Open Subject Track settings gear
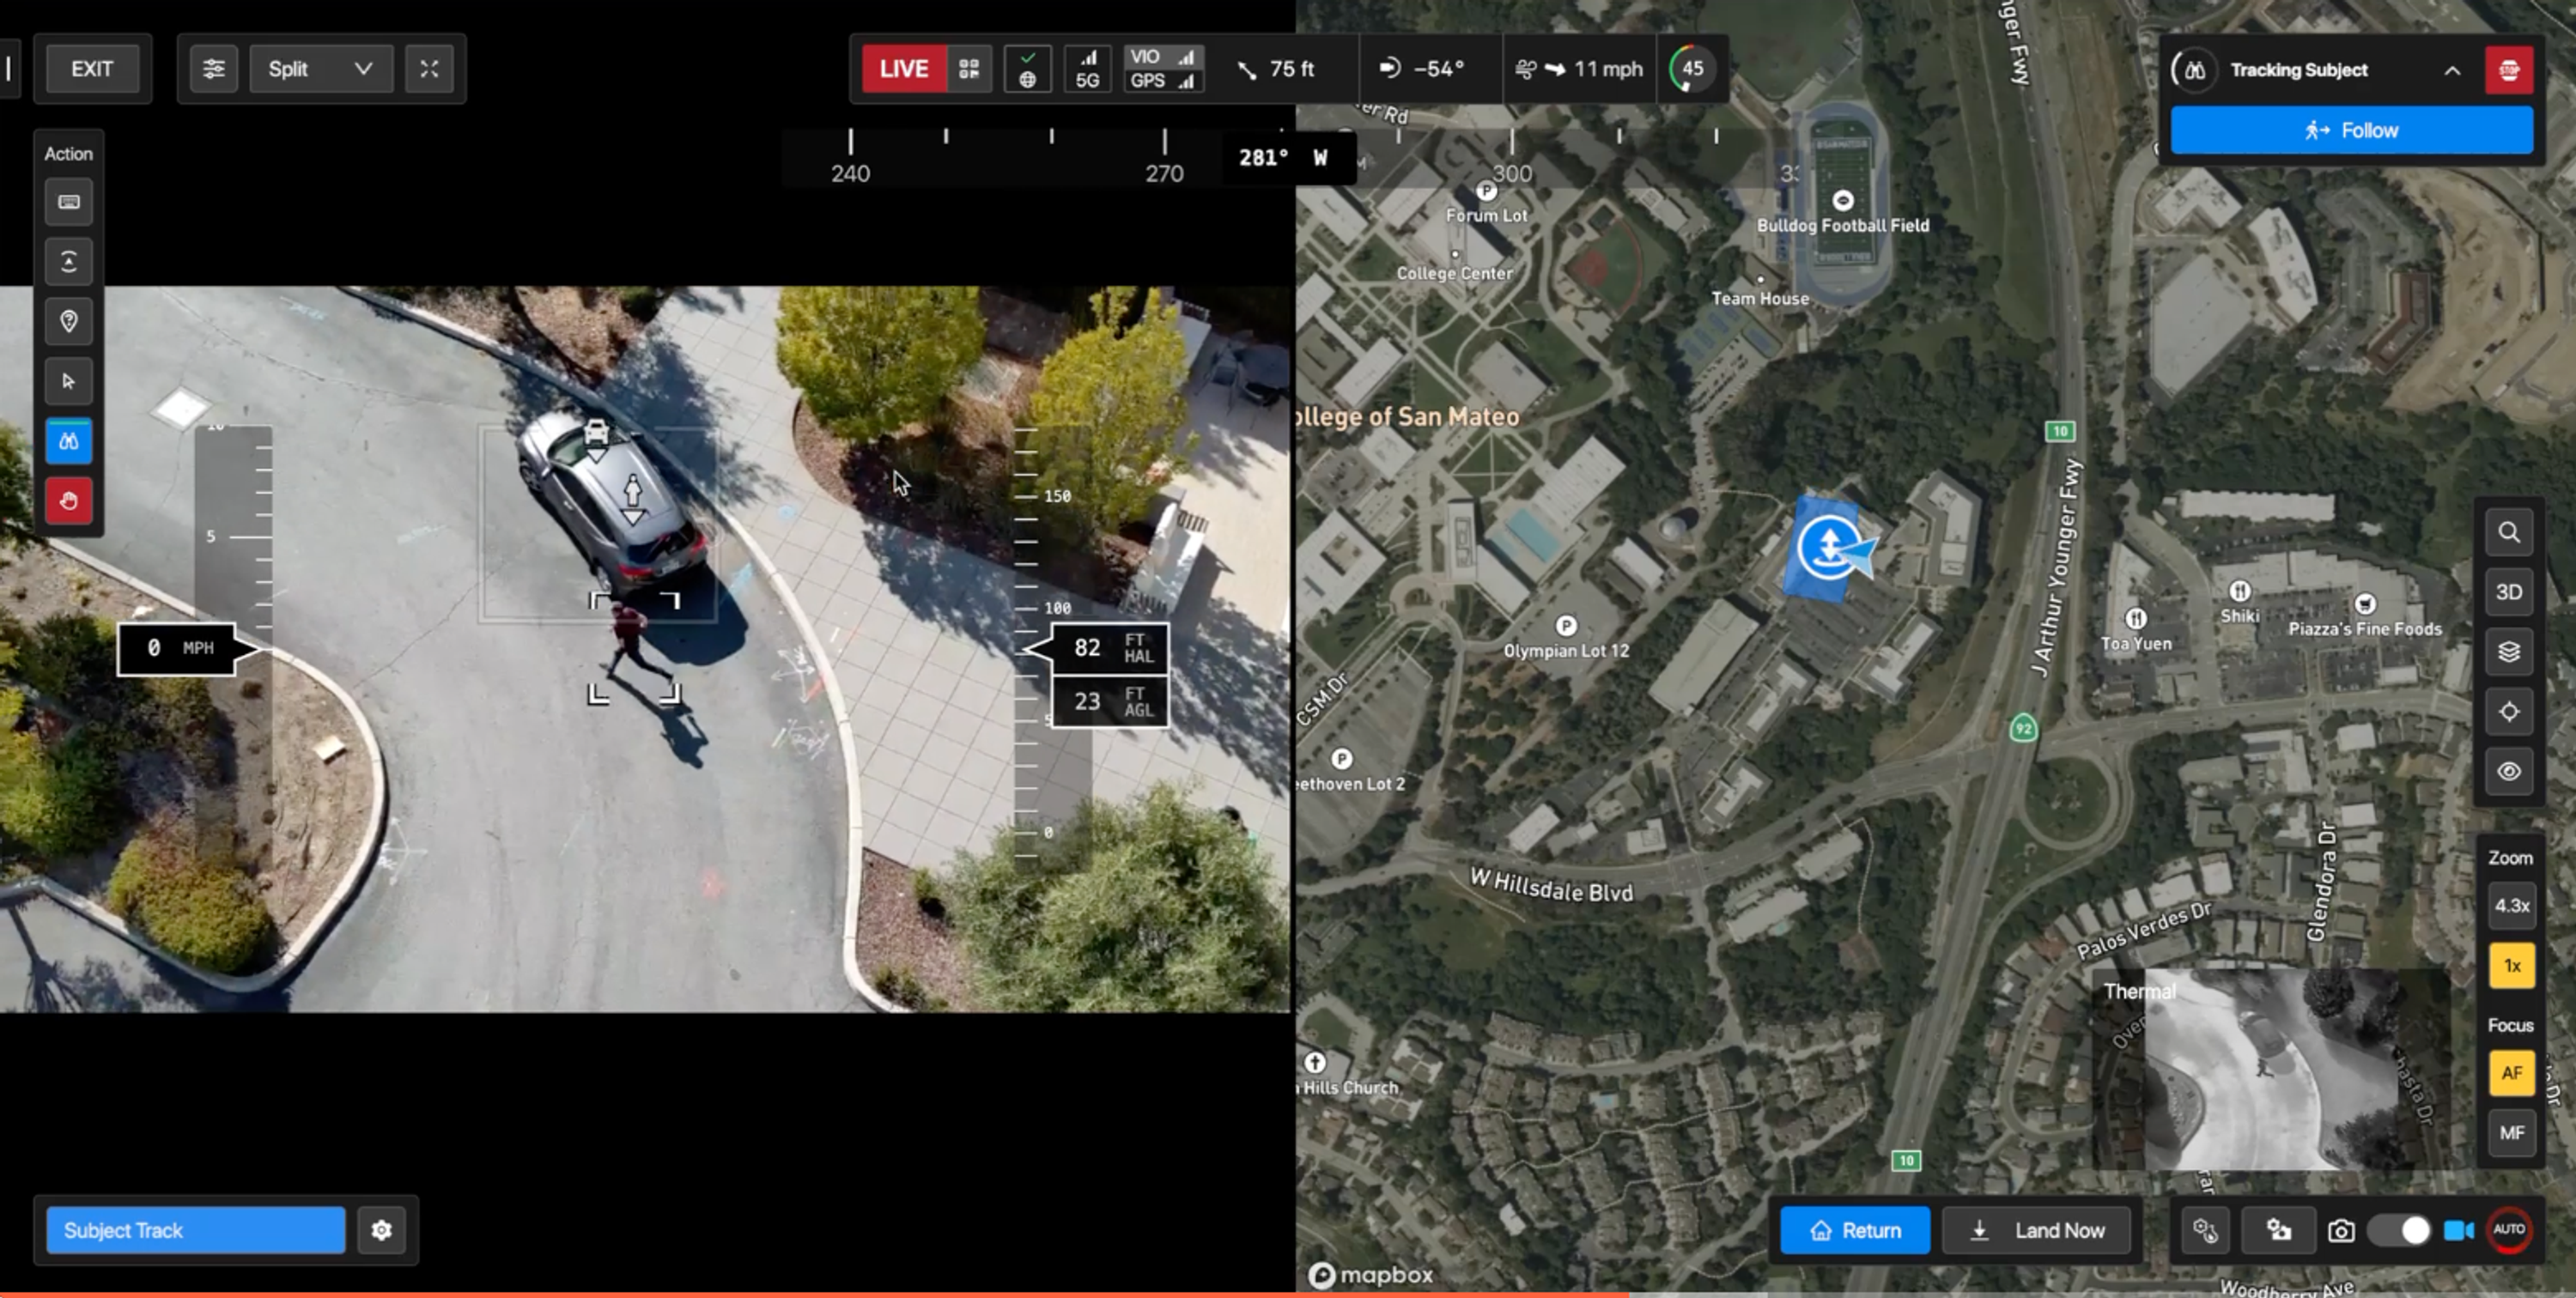Screen dimensions: 2576x1298 [381, 1230]
